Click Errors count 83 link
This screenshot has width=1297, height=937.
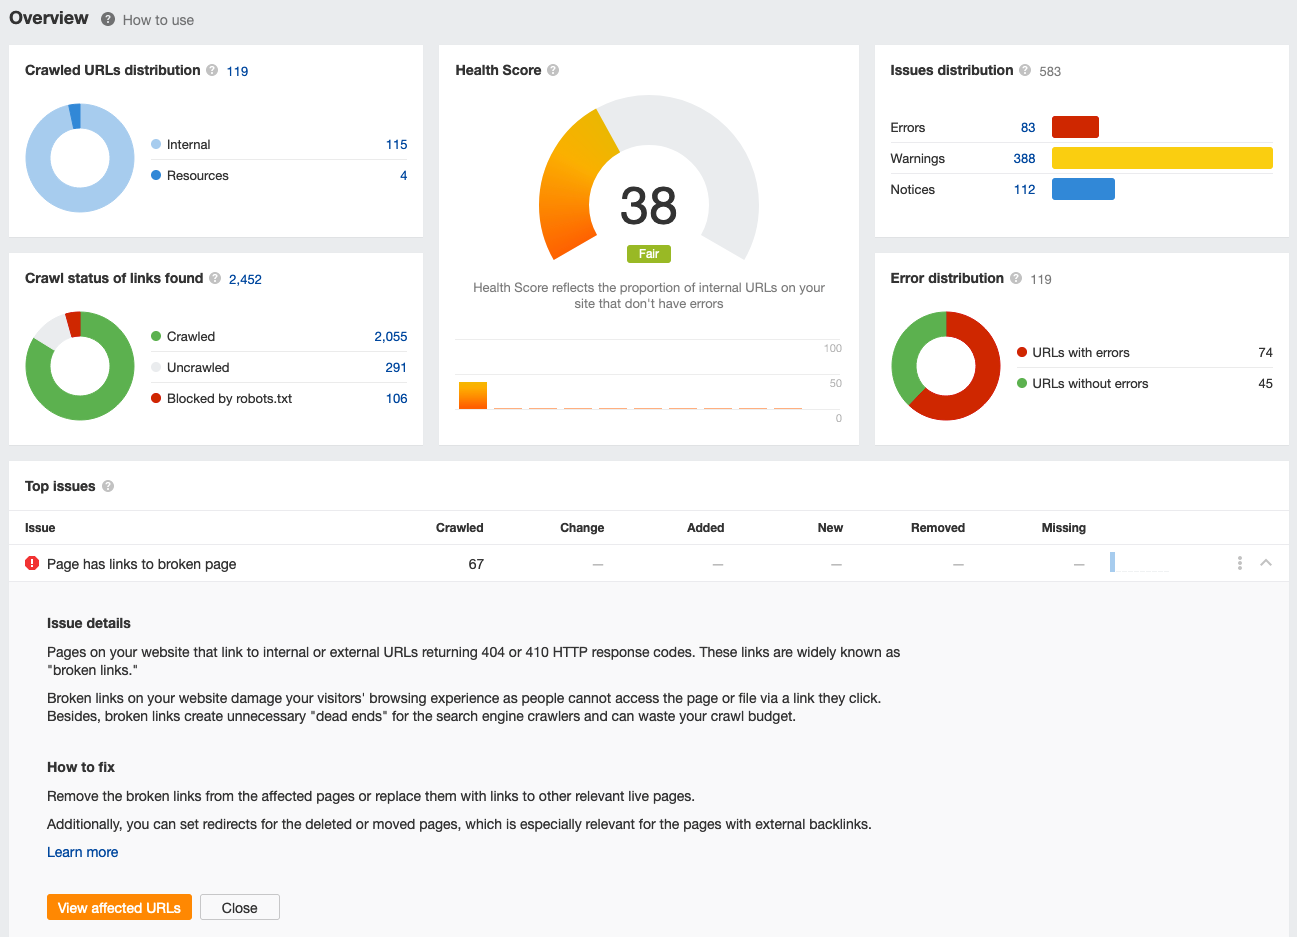(x=1028, y=127)
